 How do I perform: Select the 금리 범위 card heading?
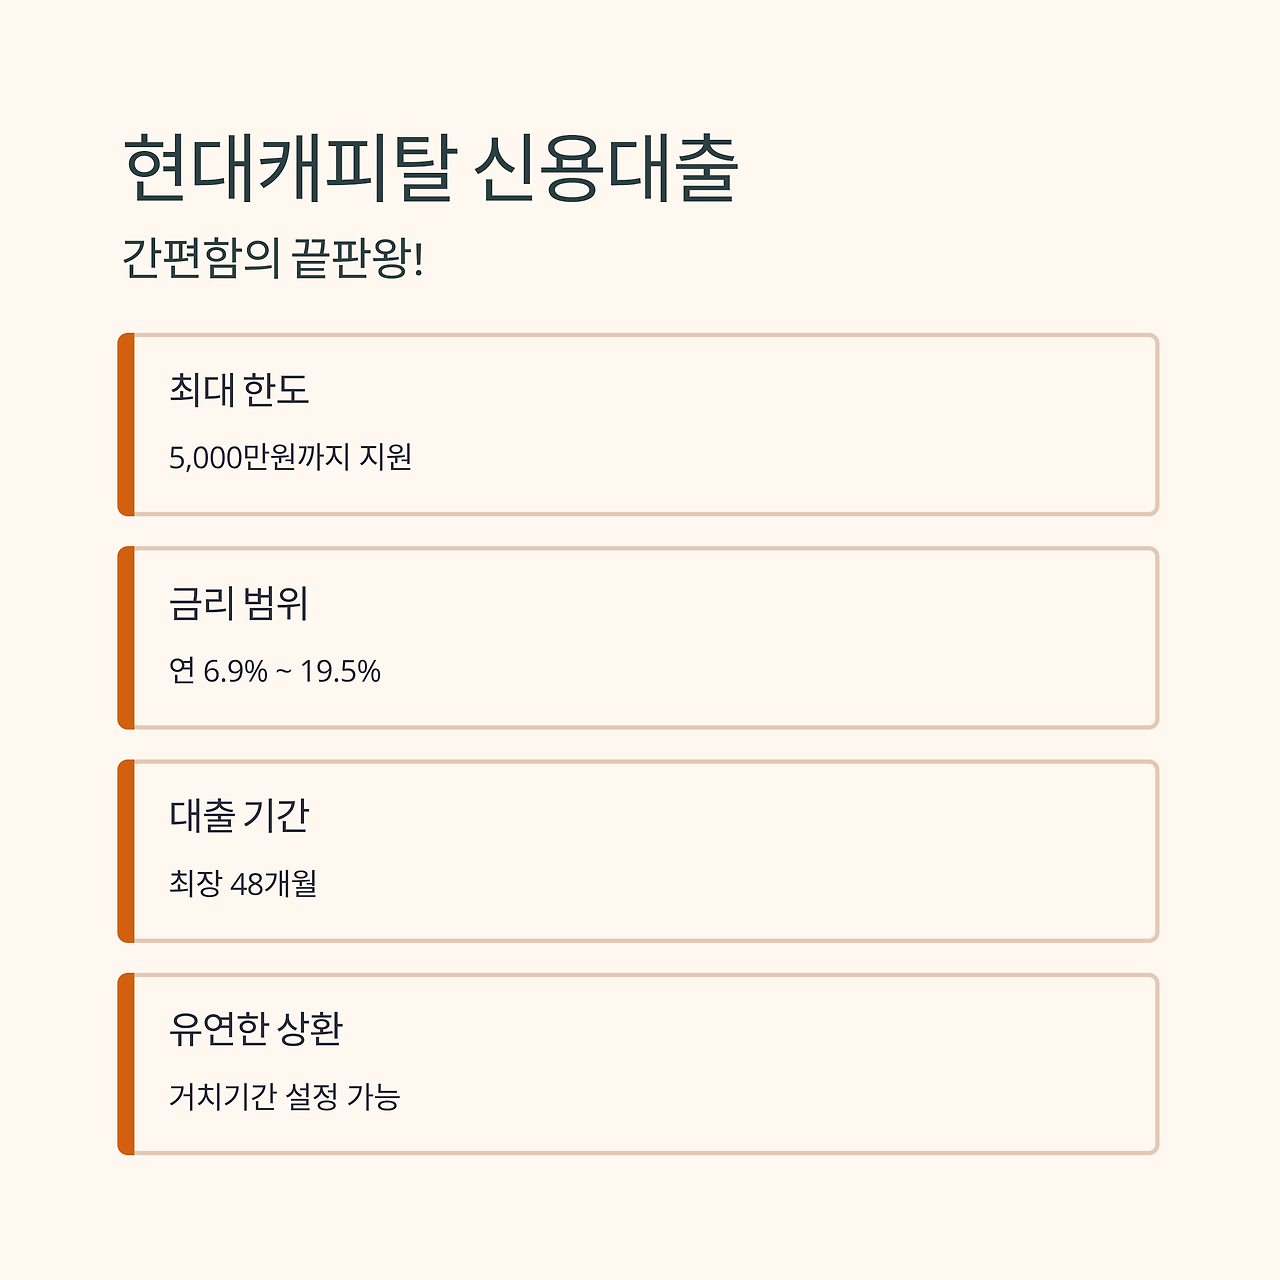click(239, 603)
